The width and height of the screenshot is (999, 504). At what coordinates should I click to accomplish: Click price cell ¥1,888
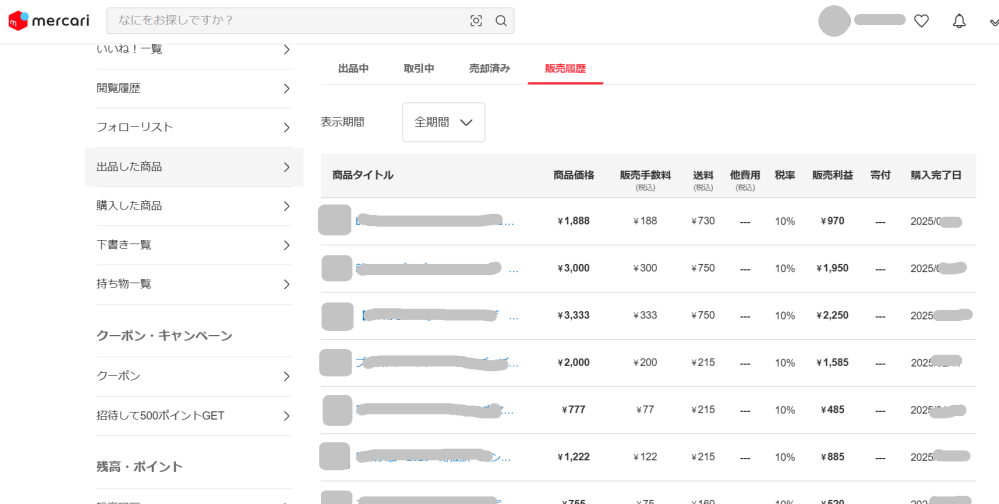[573, 221]
